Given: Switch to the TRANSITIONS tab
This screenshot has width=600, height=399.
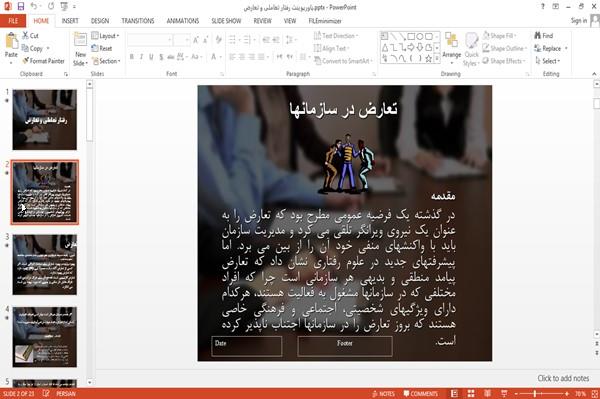Looking at the screenshot, I should click(x=138, y=21).
